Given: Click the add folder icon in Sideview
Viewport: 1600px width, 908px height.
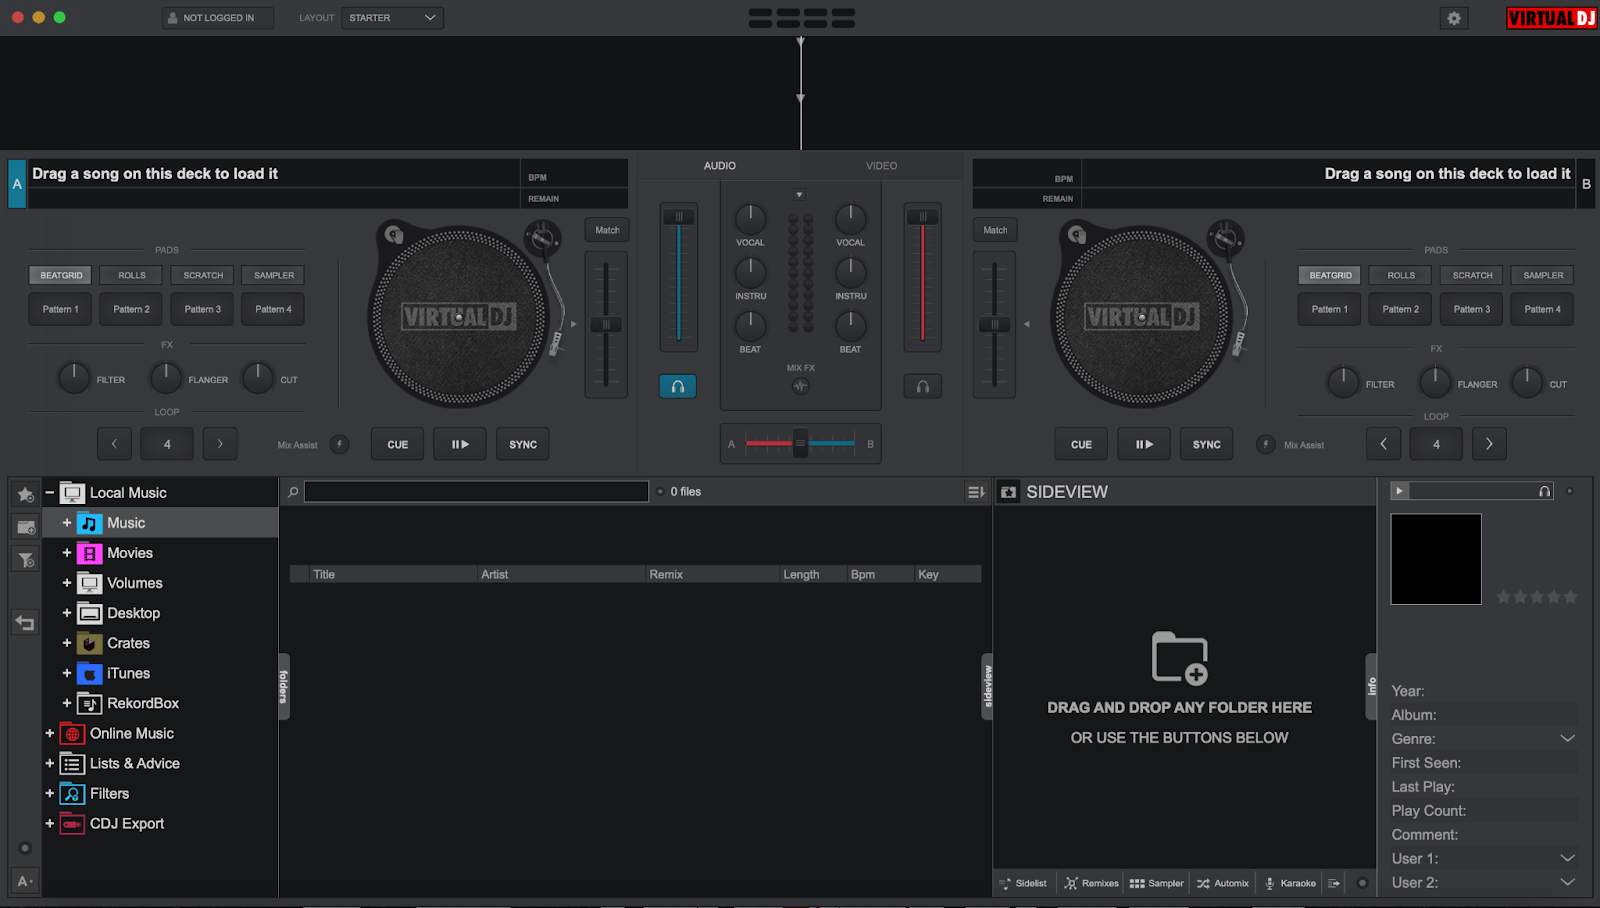Looking at the screenshot, I should (x=1180, y=658).
